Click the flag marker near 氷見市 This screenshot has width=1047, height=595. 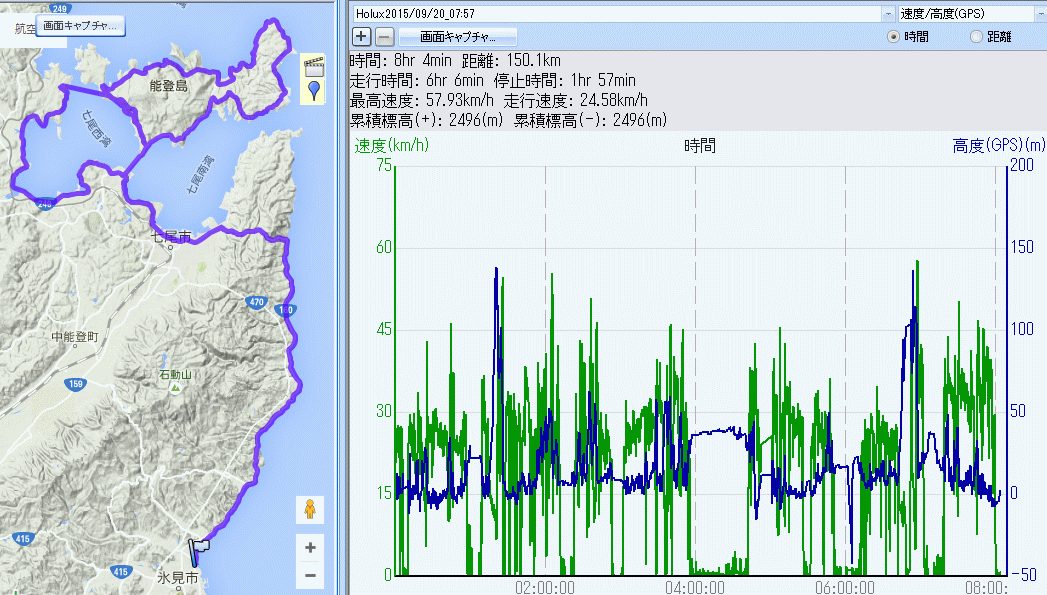pos(200,548)
